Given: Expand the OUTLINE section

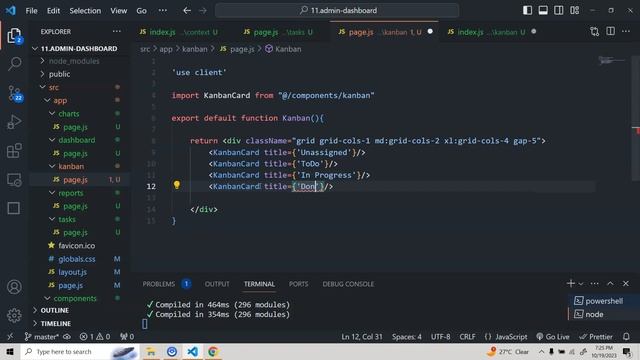Looking at the screenshot, I should pos(54,310).
